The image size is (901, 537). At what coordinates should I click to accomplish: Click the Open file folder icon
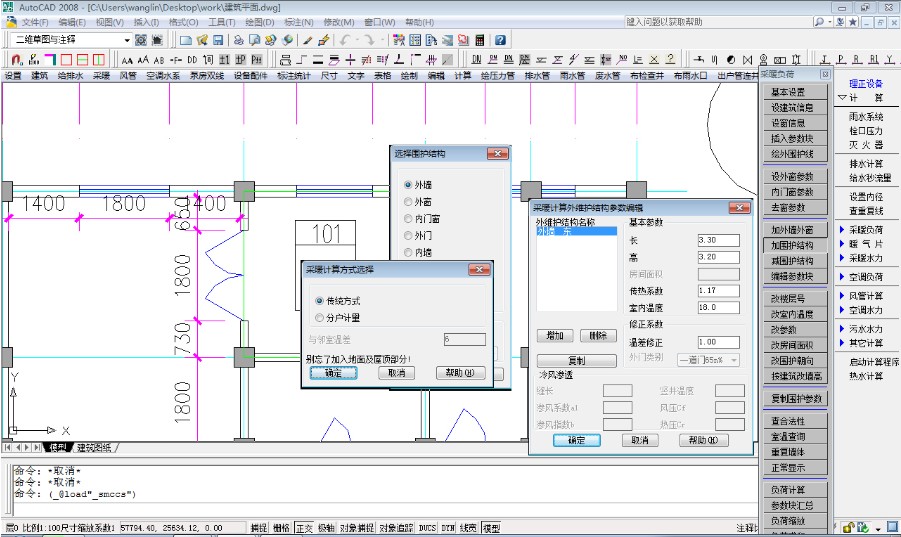(x=201, y=40)
